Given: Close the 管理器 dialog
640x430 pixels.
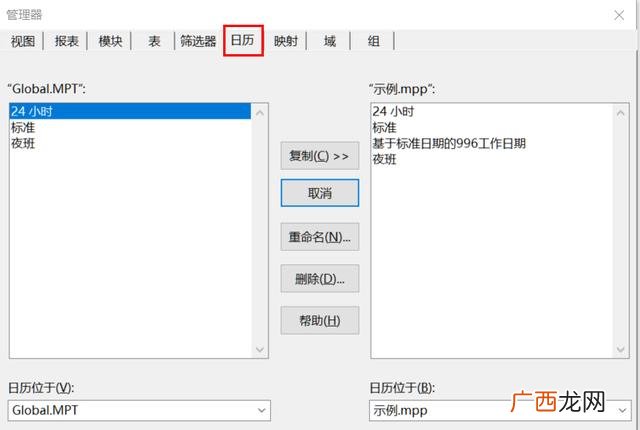Looking at the screenshot, I should (619, 15).
